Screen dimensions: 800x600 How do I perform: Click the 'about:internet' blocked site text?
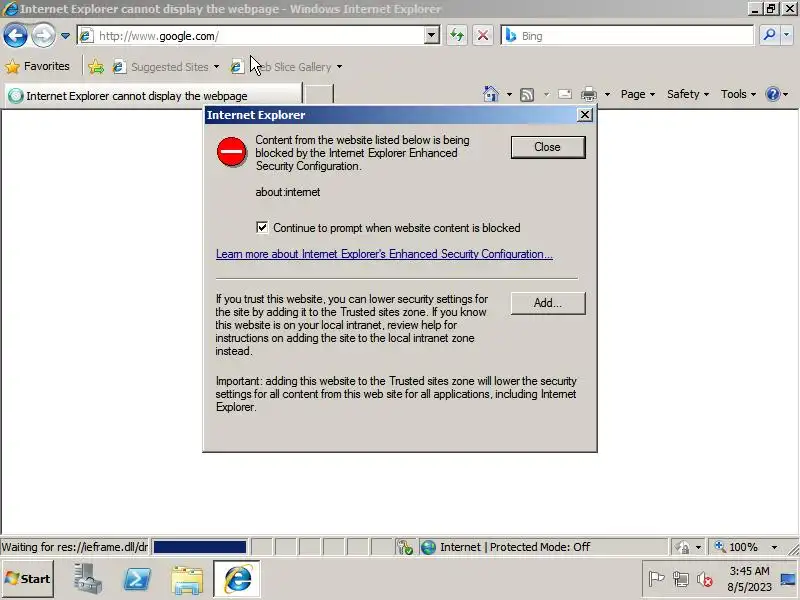pos(288,192)
